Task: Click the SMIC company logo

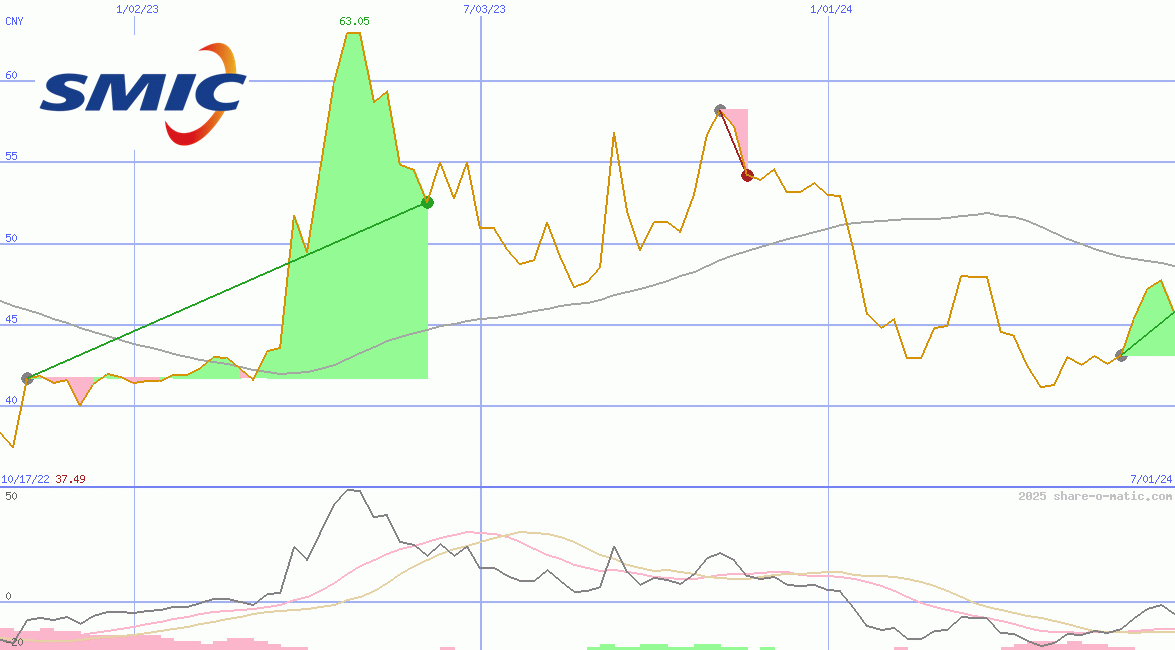Action: click(x=143, y=95)
